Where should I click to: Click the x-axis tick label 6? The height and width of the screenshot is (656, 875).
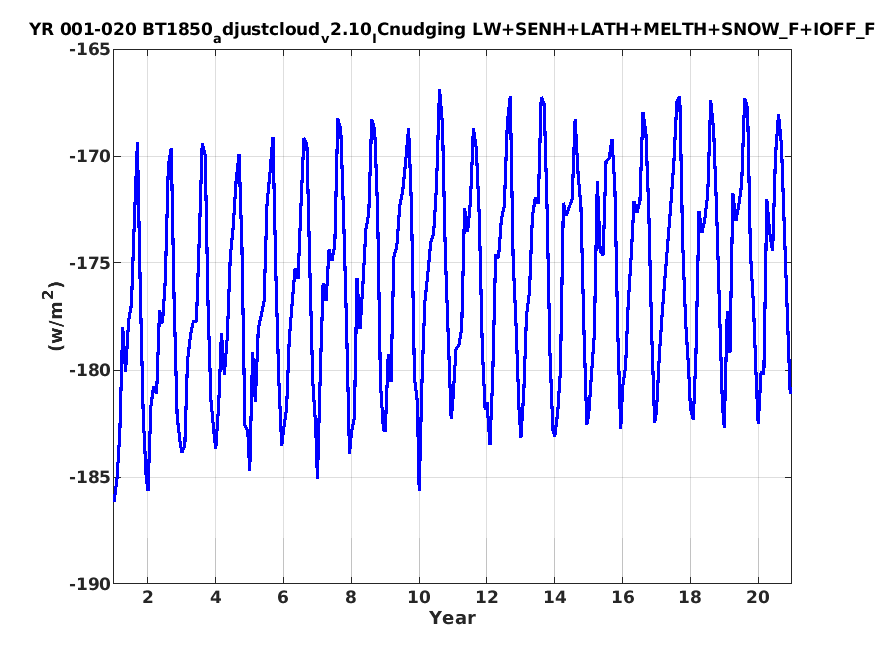(x=283, y=597)
